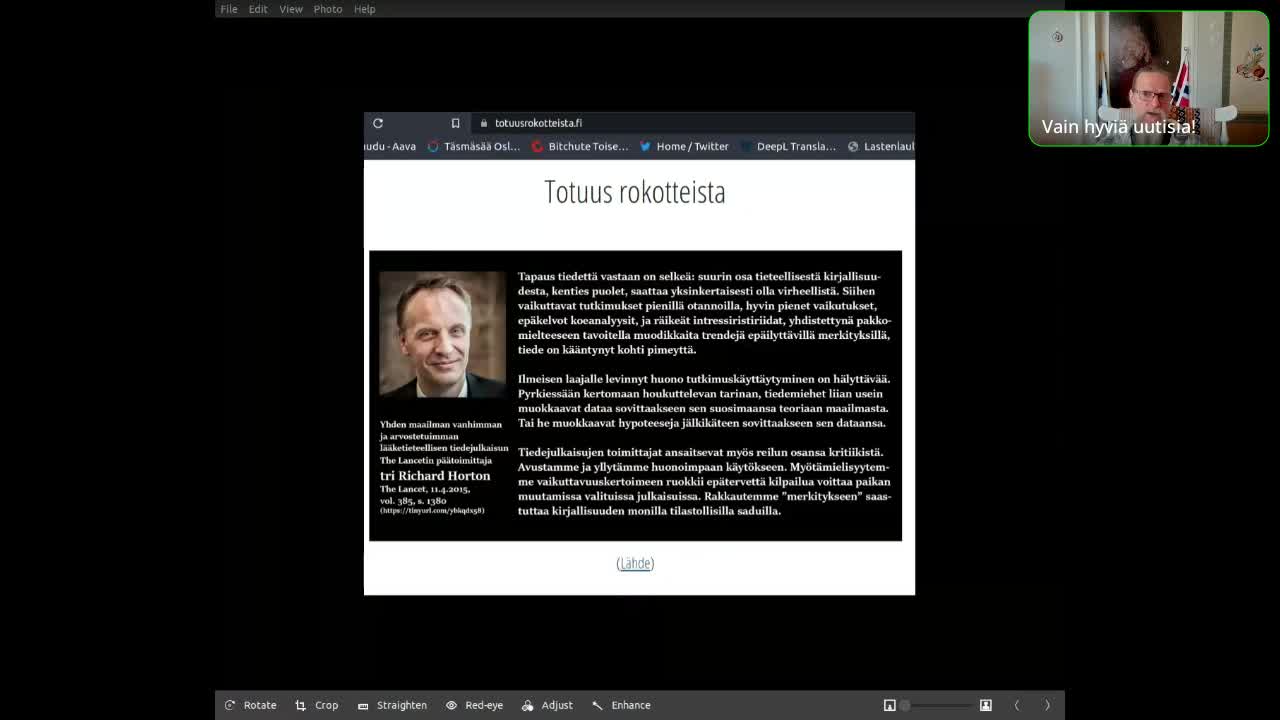Click the zoom-out small image icon
The width and height of the screenshot is (1280, 720).
[889, 705]
